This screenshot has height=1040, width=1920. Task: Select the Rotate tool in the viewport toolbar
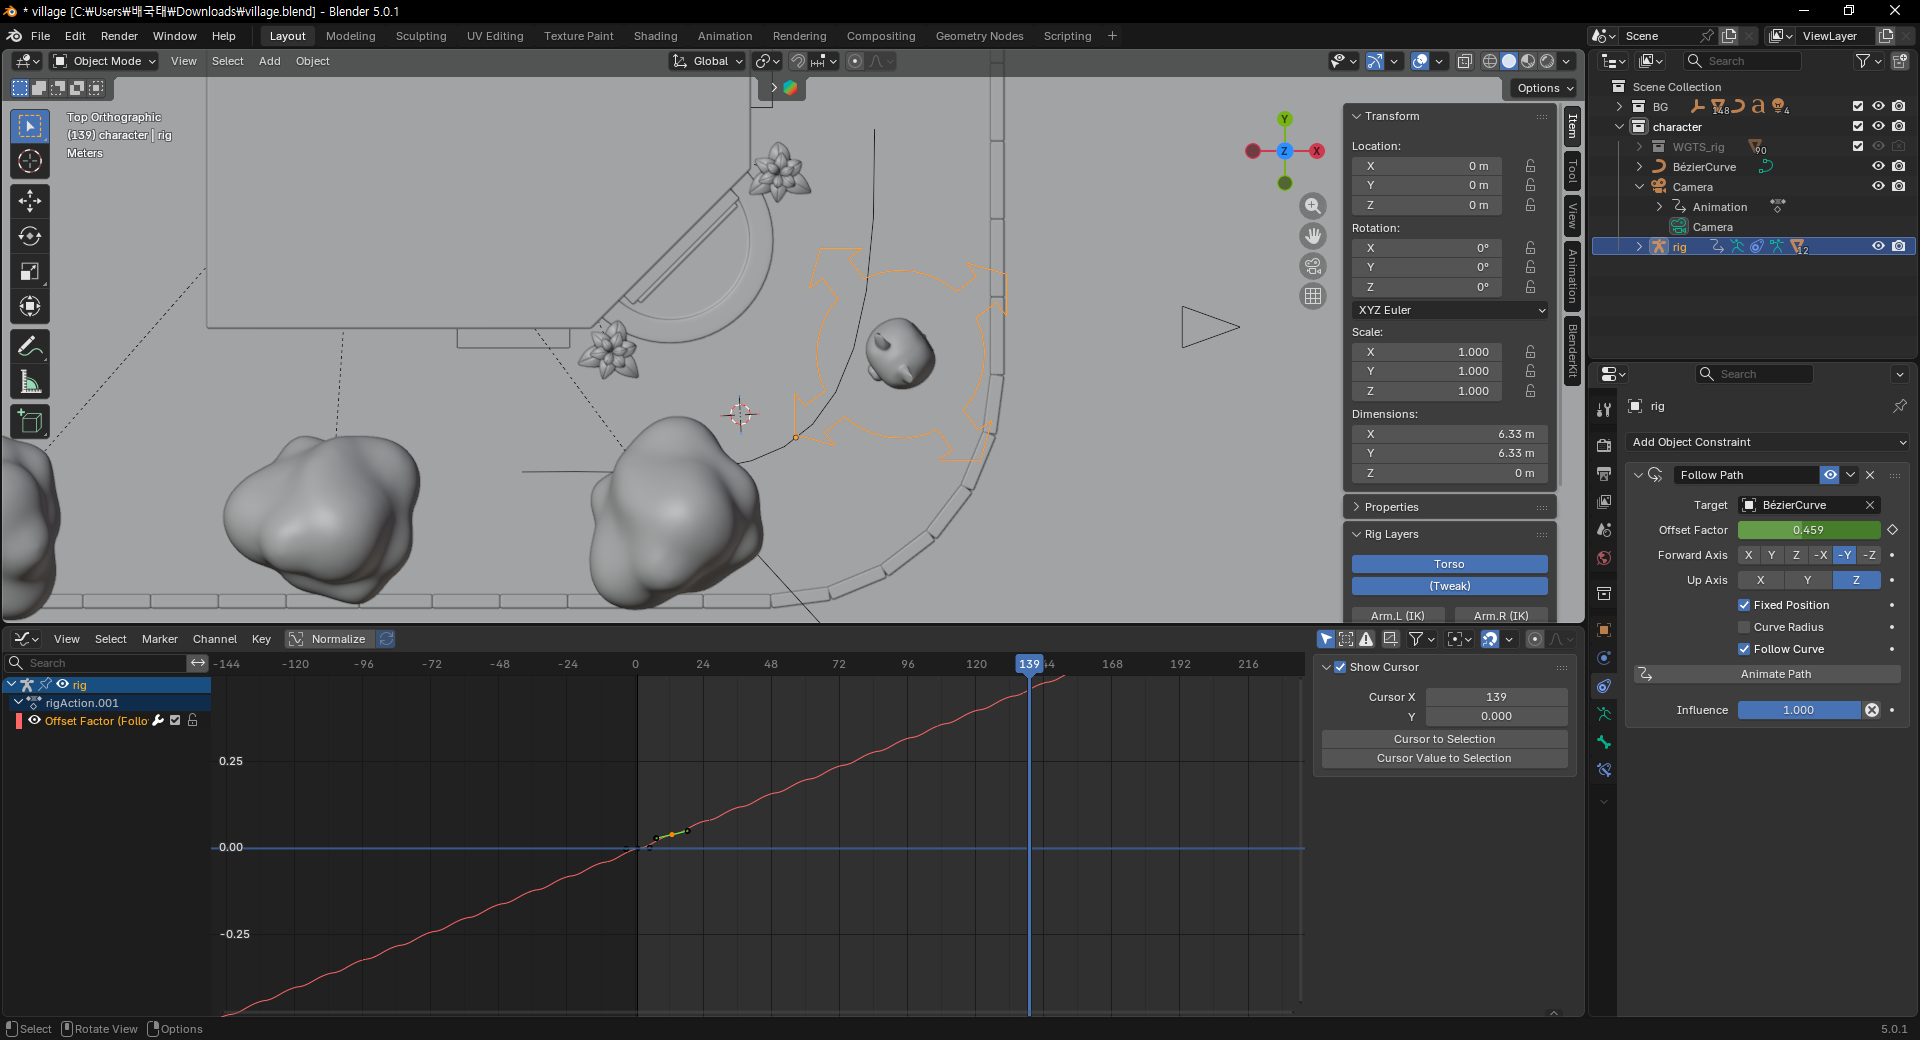click(x=30, y=236)
